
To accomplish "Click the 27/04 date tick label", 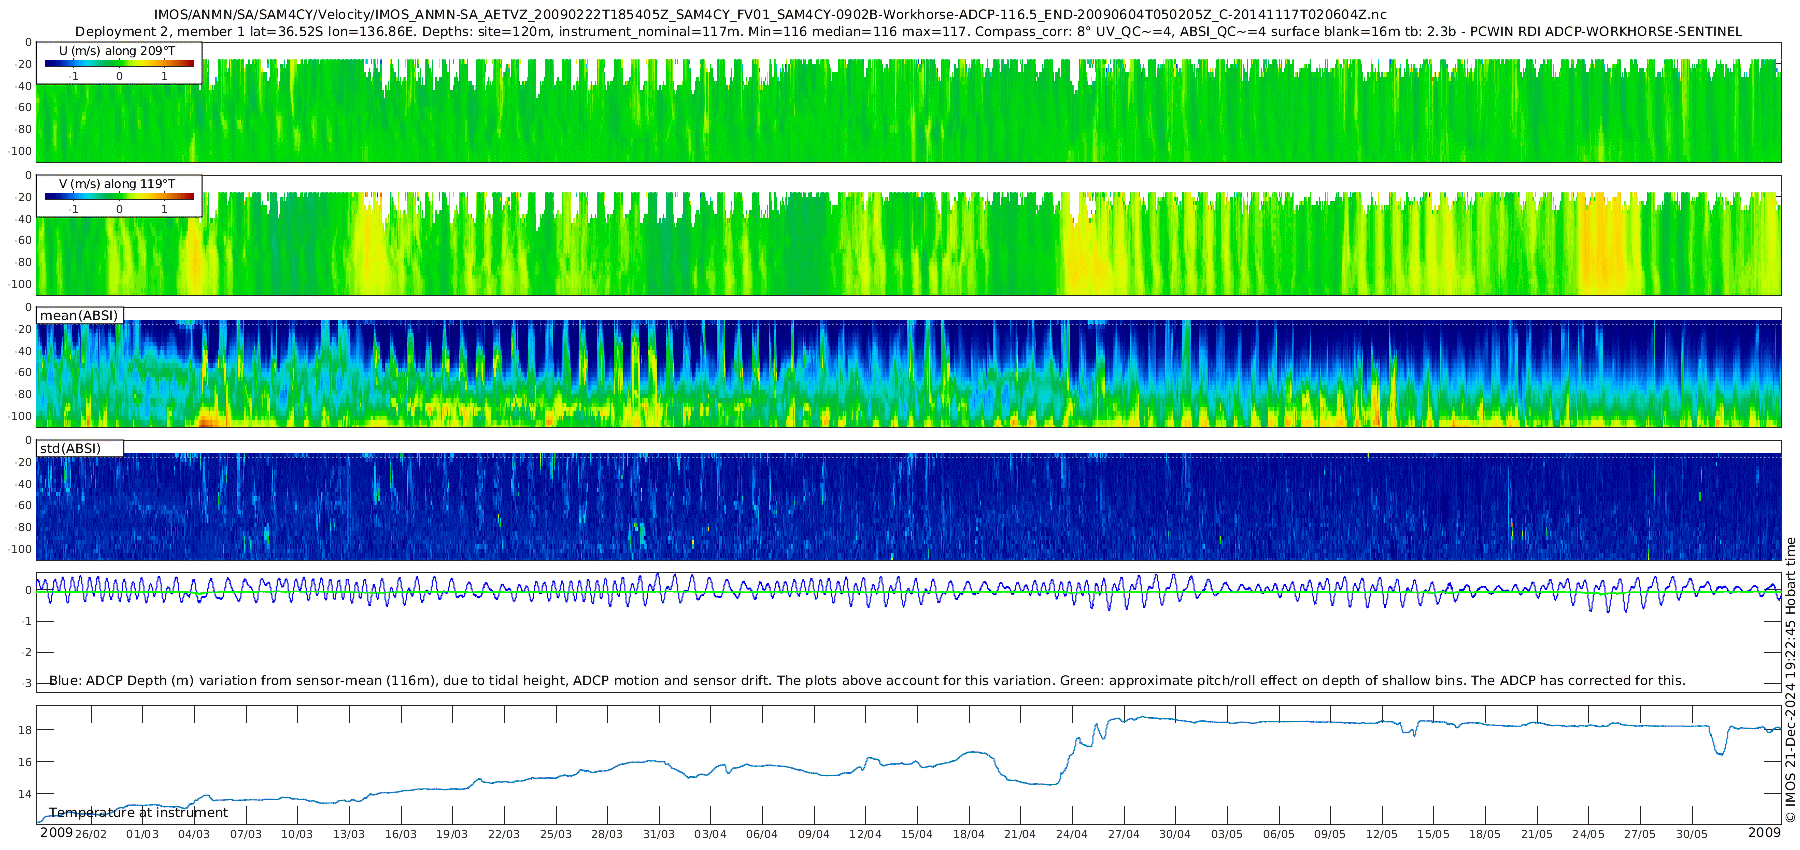I will 1124,834.
